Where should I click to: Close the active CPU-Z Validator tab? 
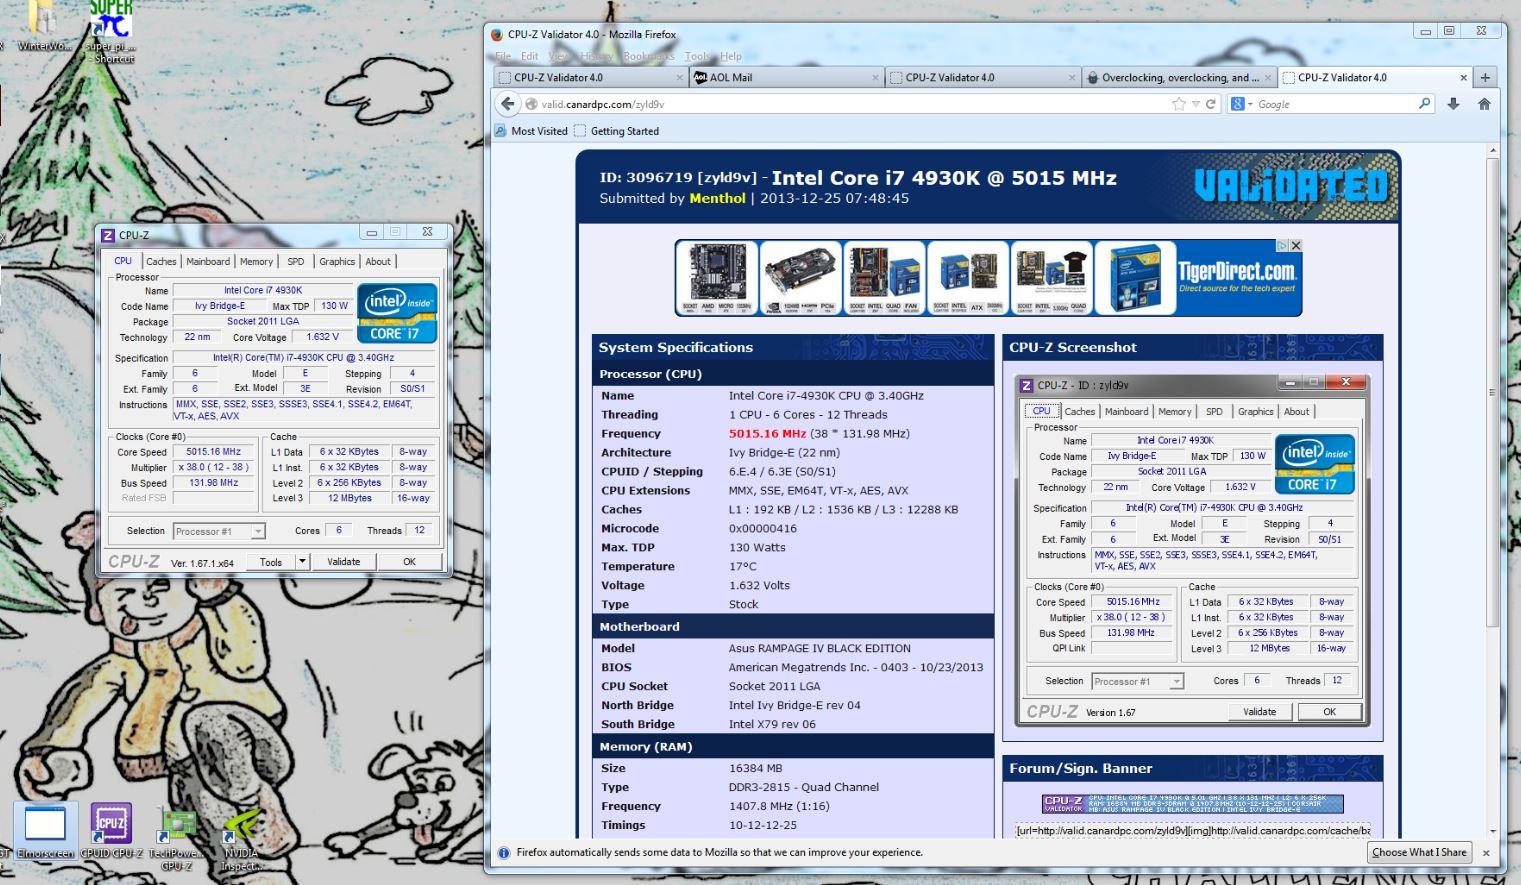tap(1463, 77)
